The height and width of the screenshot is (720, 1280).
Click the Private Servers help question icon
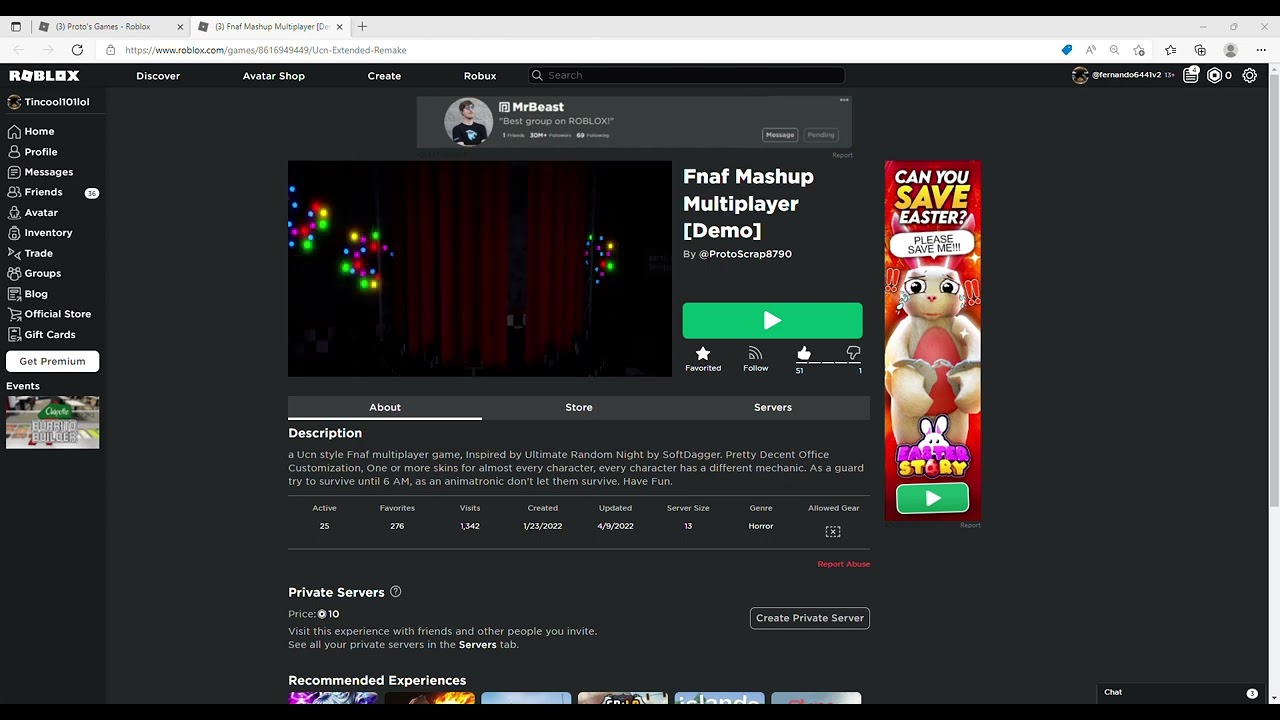pyautogui.click(x=395, y=592)
